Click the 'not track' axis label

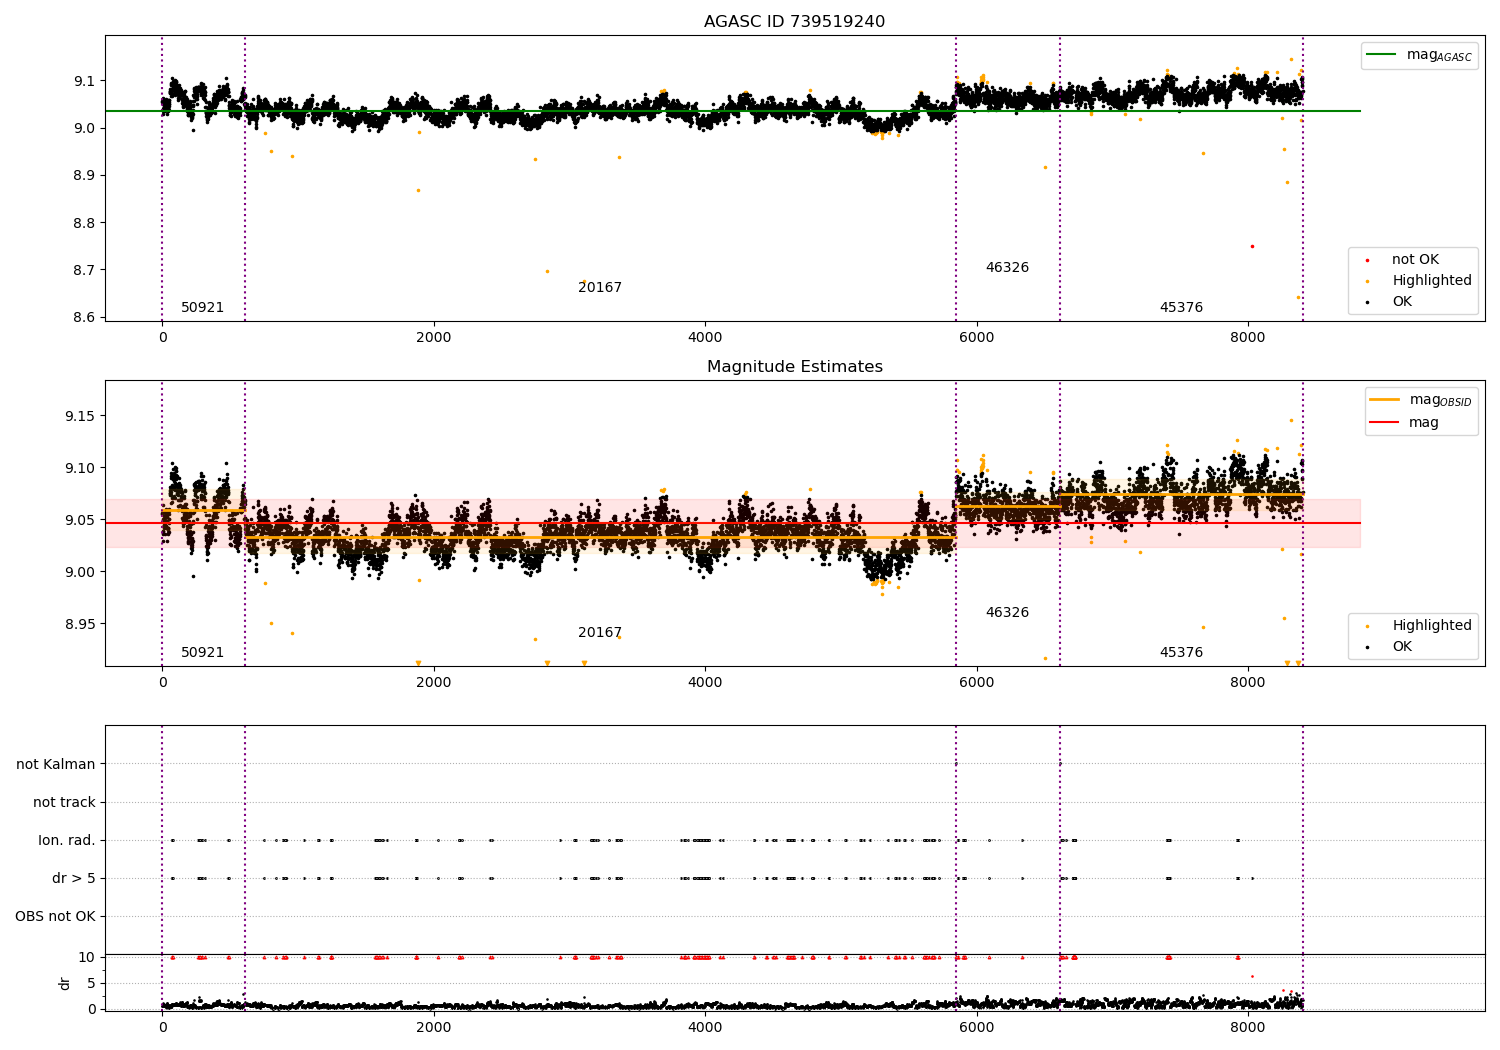[x=64, y=803]
